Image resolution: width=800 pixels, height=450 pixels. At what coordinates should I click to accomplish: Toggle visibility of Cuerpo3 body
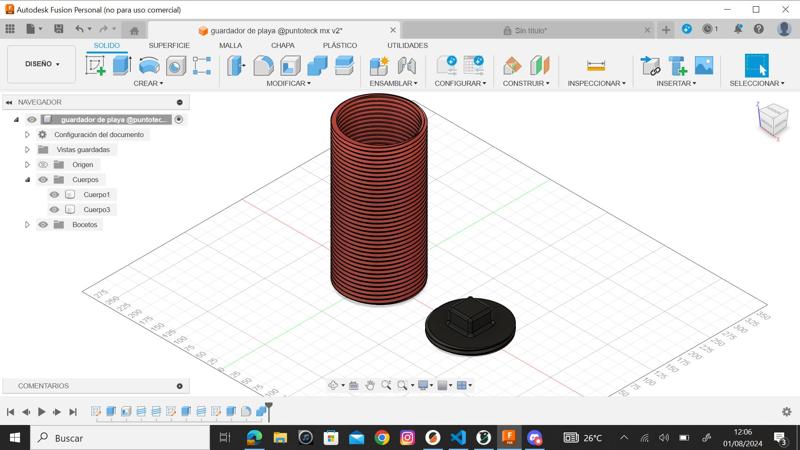coord(55,210)
